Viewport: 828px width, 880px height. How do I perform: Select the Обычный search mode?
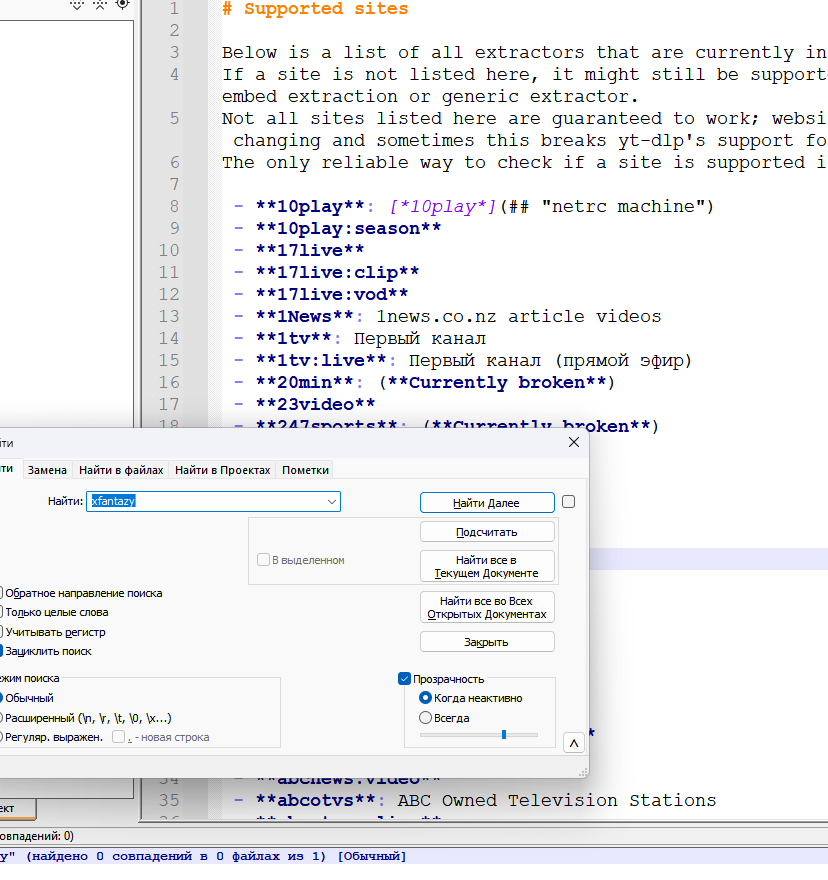29,698
